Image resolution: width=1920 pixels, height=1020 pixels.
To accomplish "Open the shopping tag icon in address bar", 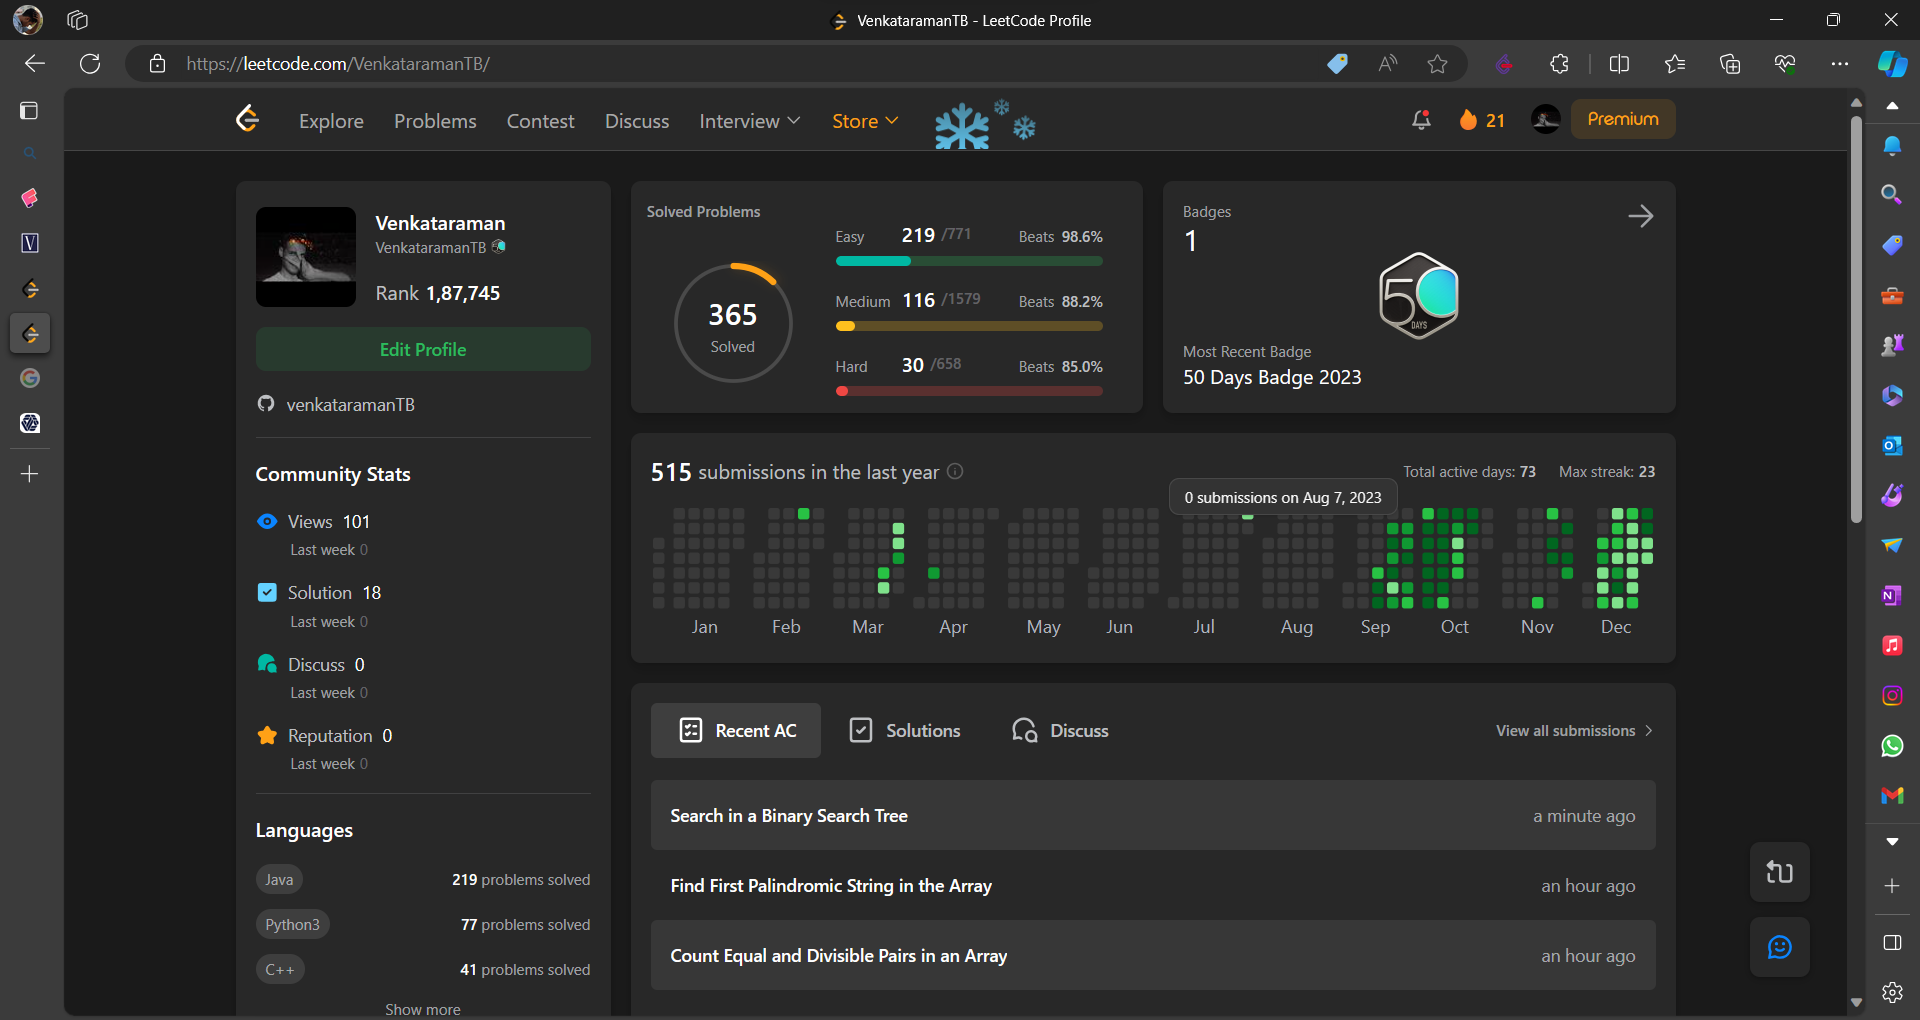I will [1337, 64].
